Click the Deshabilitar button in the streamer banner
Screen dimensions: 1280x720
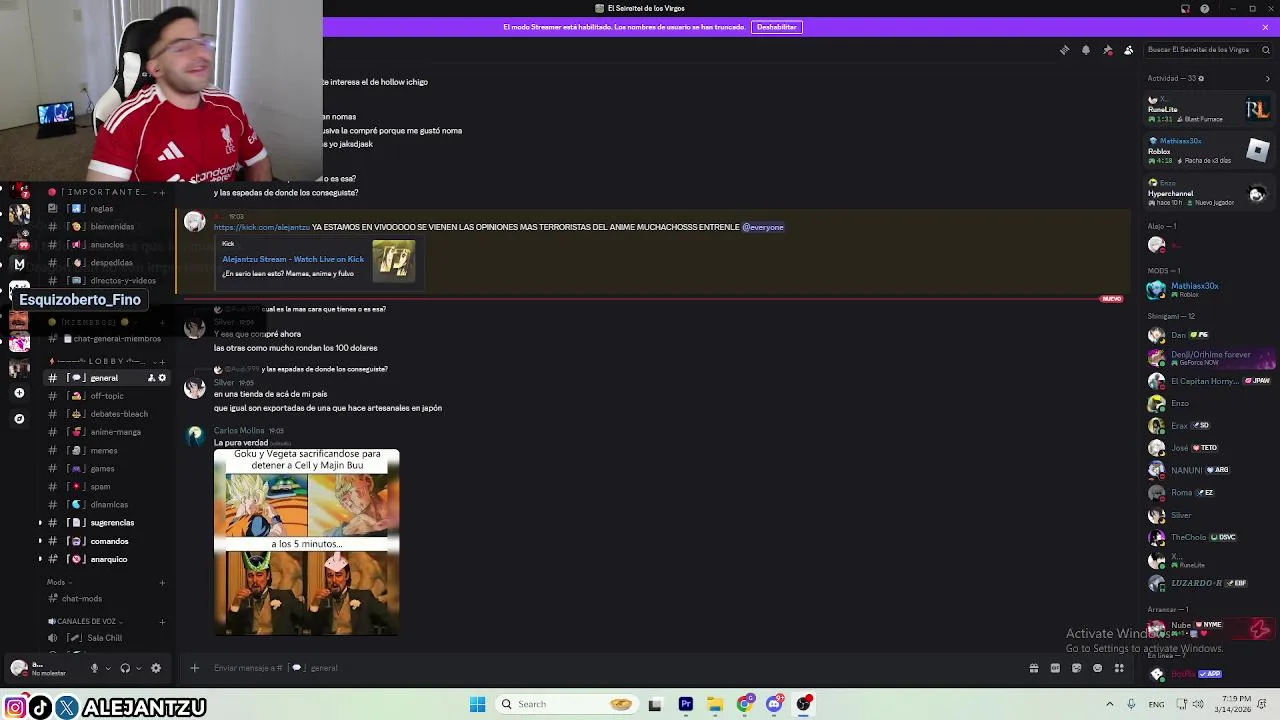coord(777,27)
